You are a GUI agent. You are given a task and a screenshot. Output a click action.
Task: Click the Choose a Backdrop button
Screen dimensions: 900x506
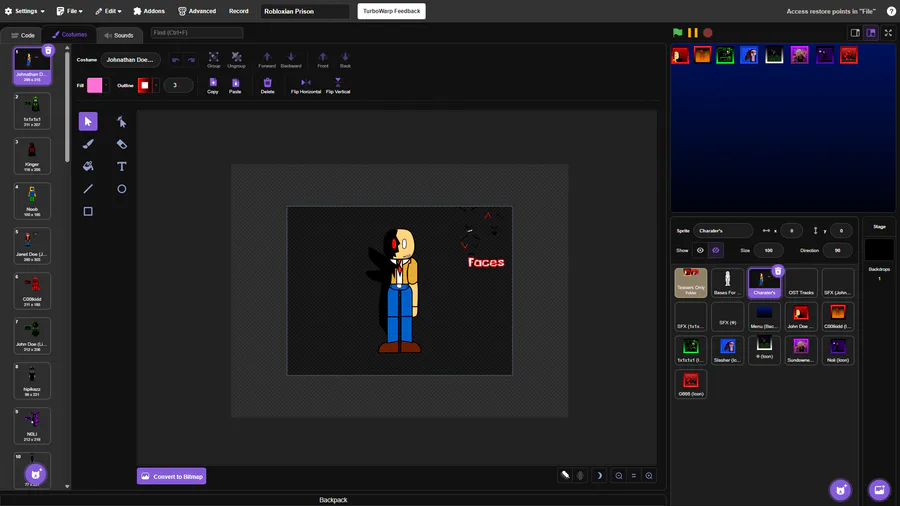pos(879,490)
